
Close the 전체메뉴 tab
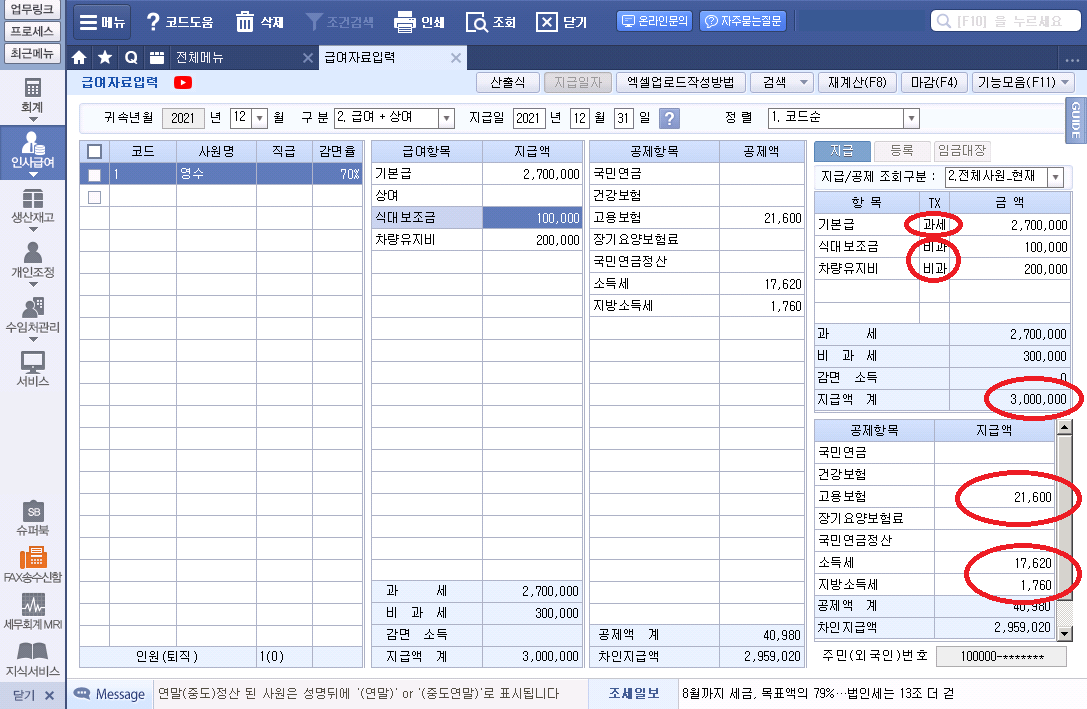click(x=308, y=58)
